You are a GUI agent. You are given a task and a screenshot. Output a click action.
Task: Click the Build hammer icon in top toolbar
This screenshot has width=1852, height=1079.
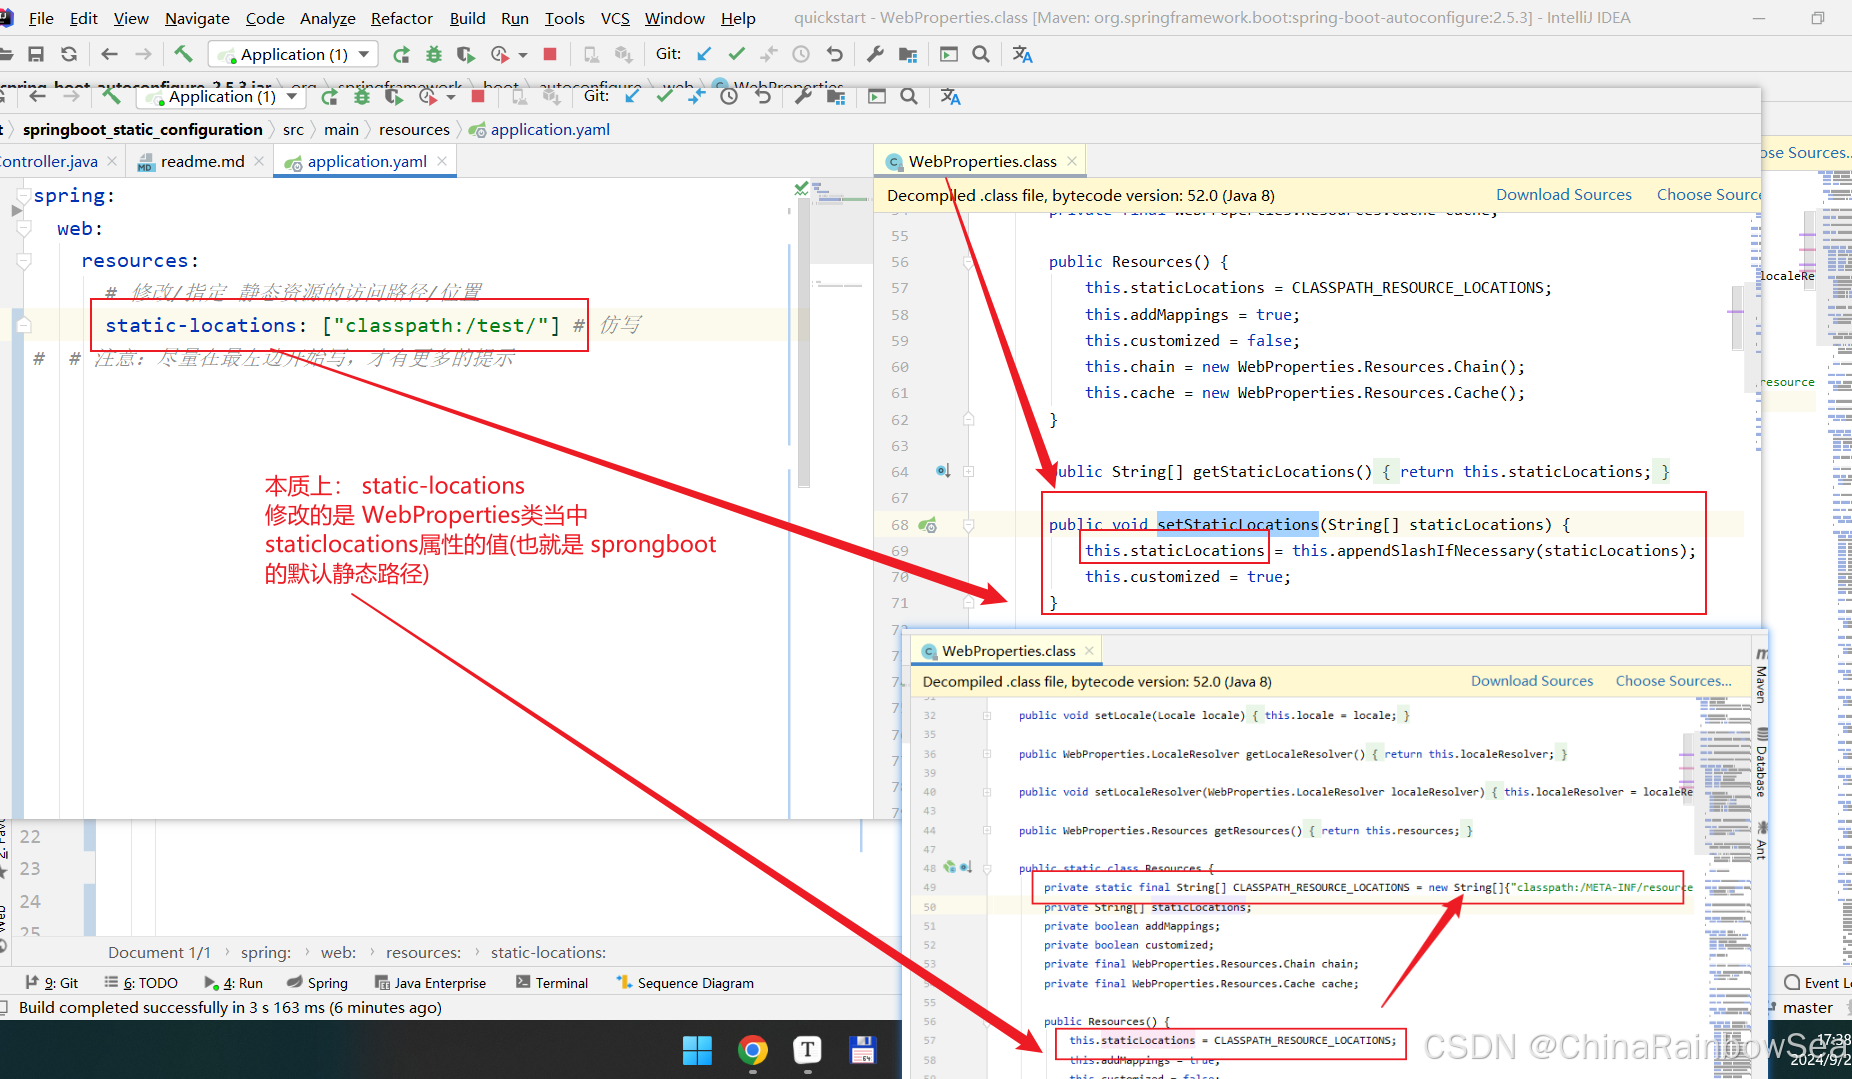(183, 54)
